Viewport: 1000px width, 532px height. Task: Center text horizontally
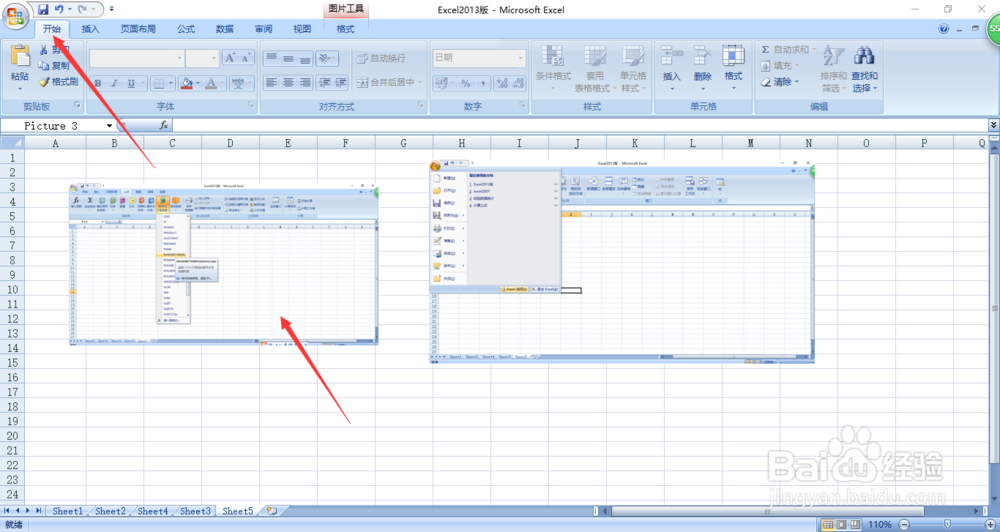(x=288, y=82)
